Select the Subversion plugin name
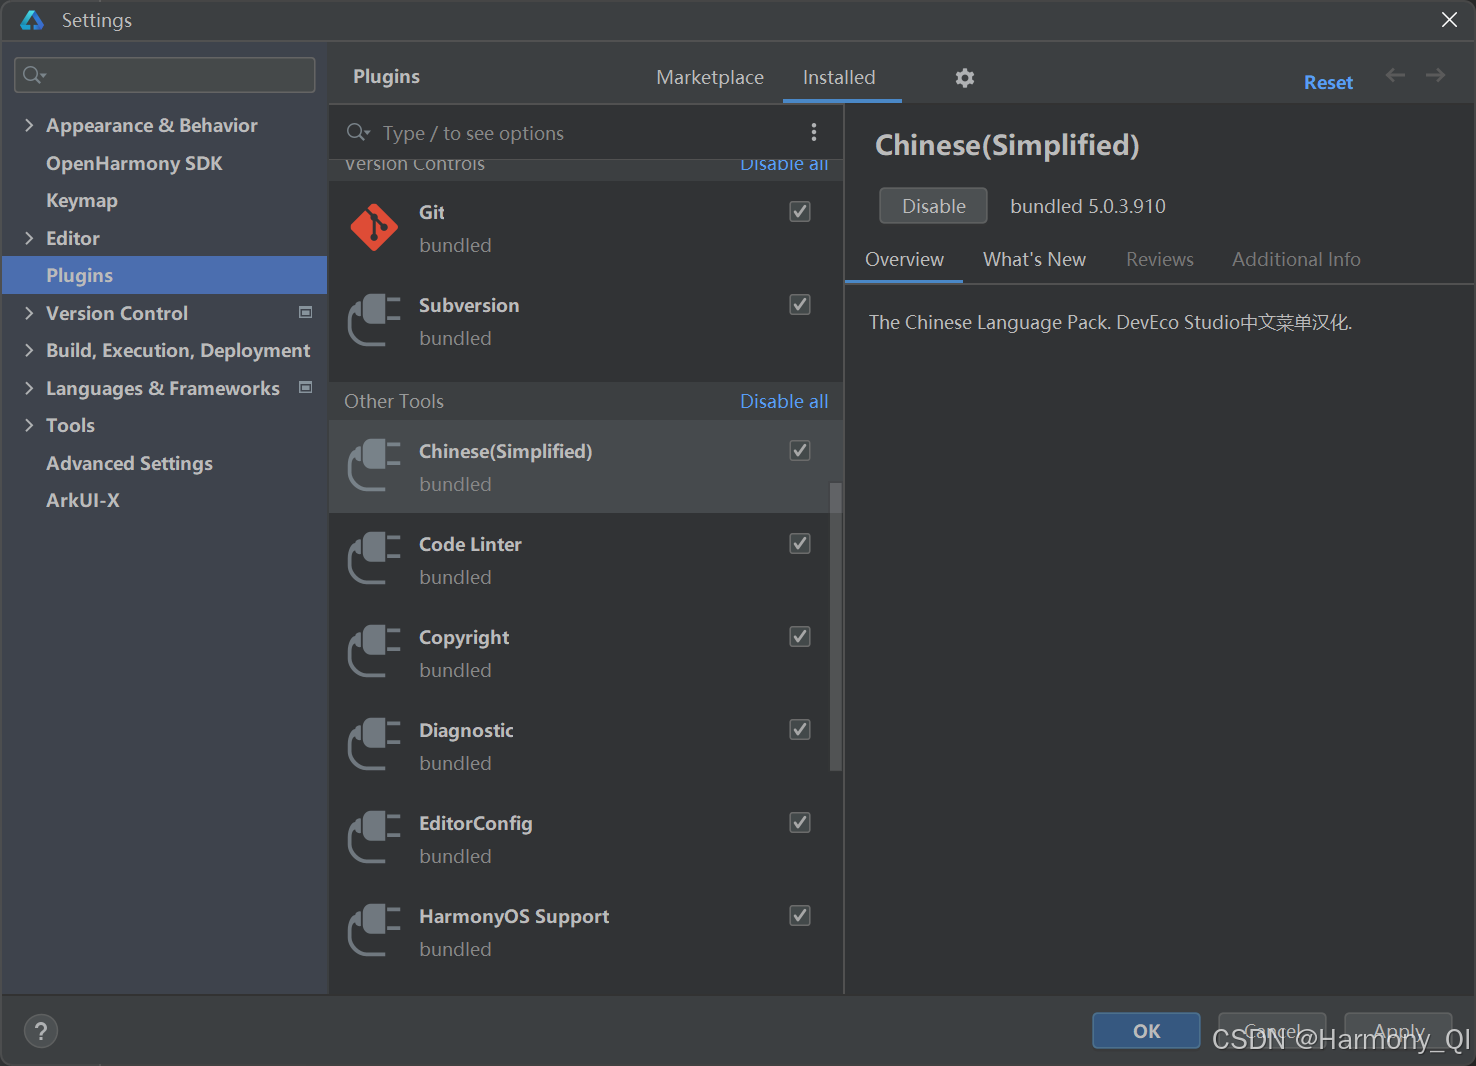Image resolution: width=1476 pixels, height=1066 pixels. coord(469,305)
